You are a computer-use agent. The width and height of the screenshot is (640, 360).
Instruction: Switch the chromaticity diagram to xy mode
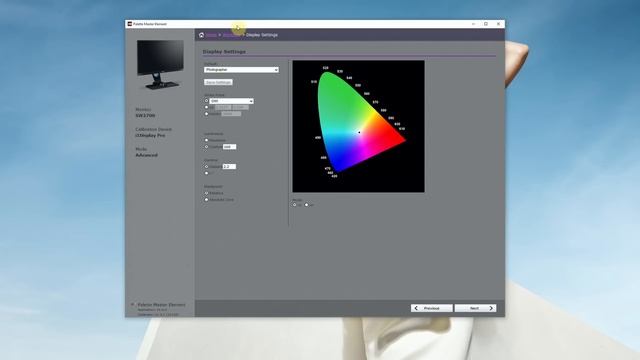click(295, 204)
